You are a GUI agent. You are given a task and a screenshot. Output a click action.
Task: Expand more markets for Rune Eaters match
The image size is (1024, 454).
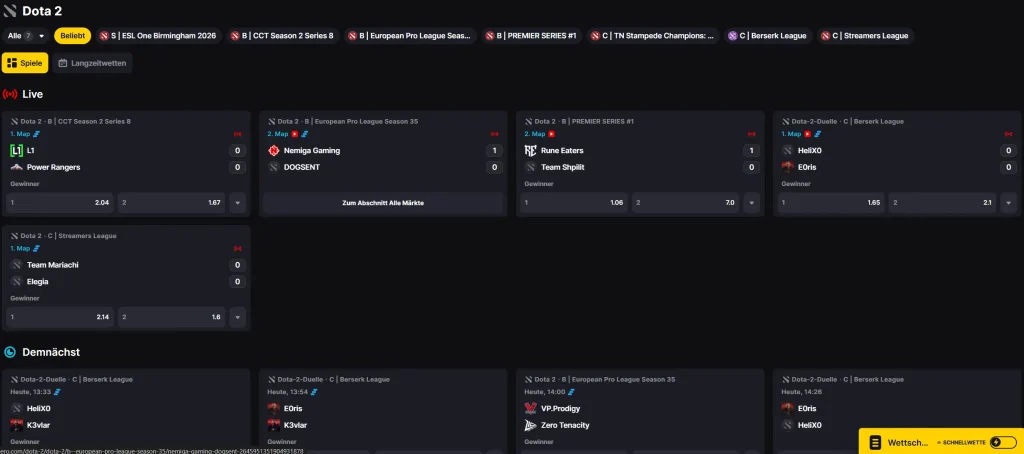click(x=752, y=202)
